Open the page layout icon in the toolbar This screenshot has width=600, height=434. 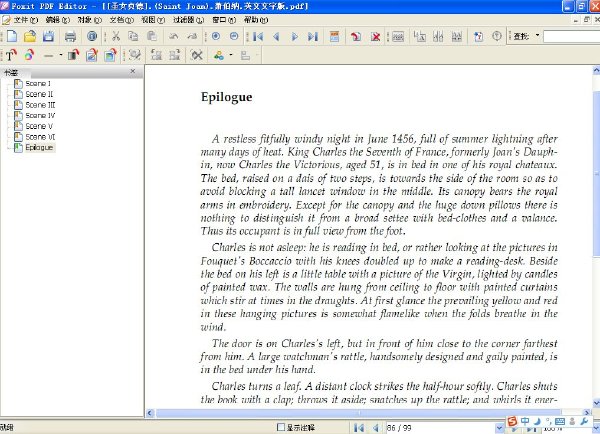[x=334, y=36]
